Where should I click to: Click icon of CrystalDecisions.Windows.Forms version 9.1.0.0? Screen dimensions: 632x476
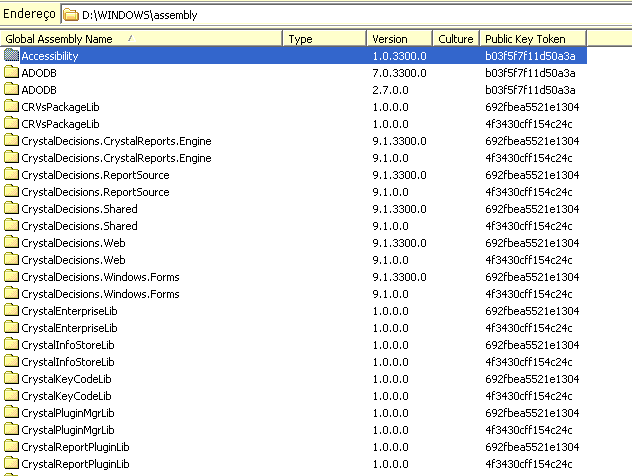point(11,293)
